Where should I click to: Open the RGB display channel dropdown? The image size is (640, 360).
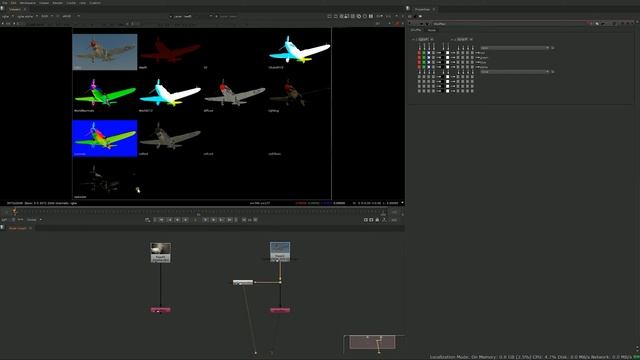point(47,16)
